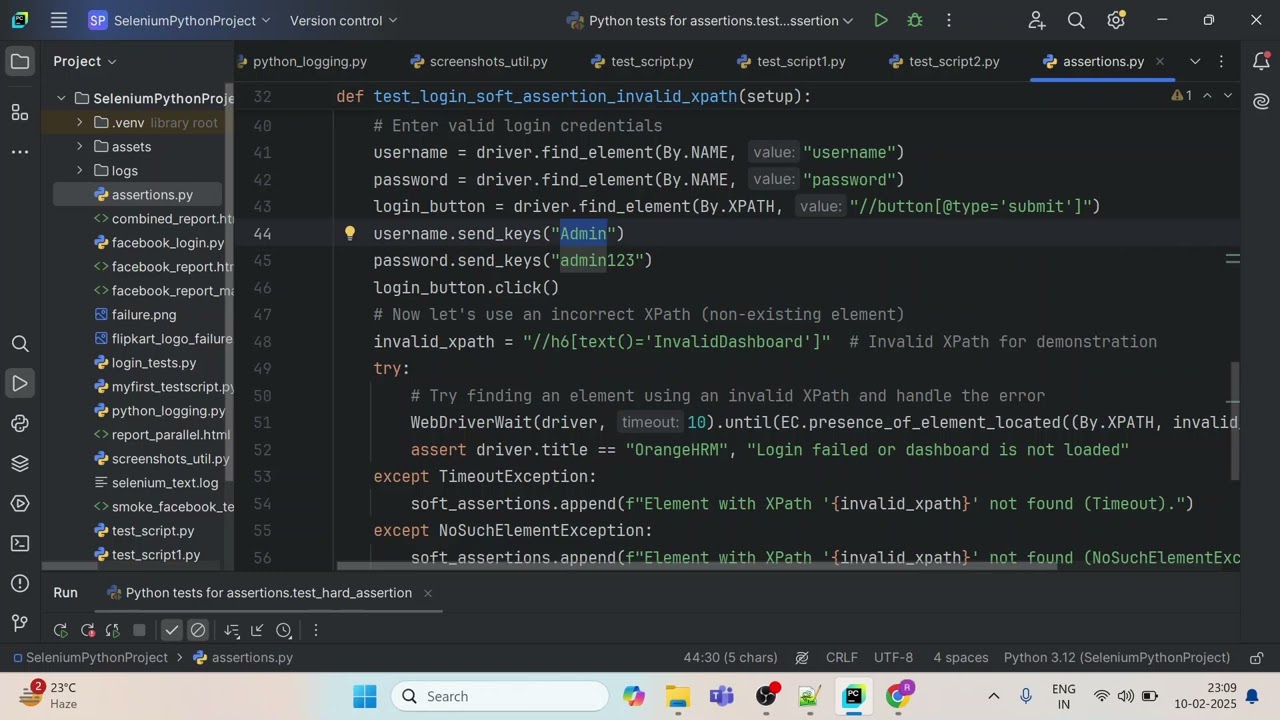Viewport: 1280px width, 720px height.
Task: Switch to screenshots_util.py tab
Action: pyautogui.click(x=477, y=61)
